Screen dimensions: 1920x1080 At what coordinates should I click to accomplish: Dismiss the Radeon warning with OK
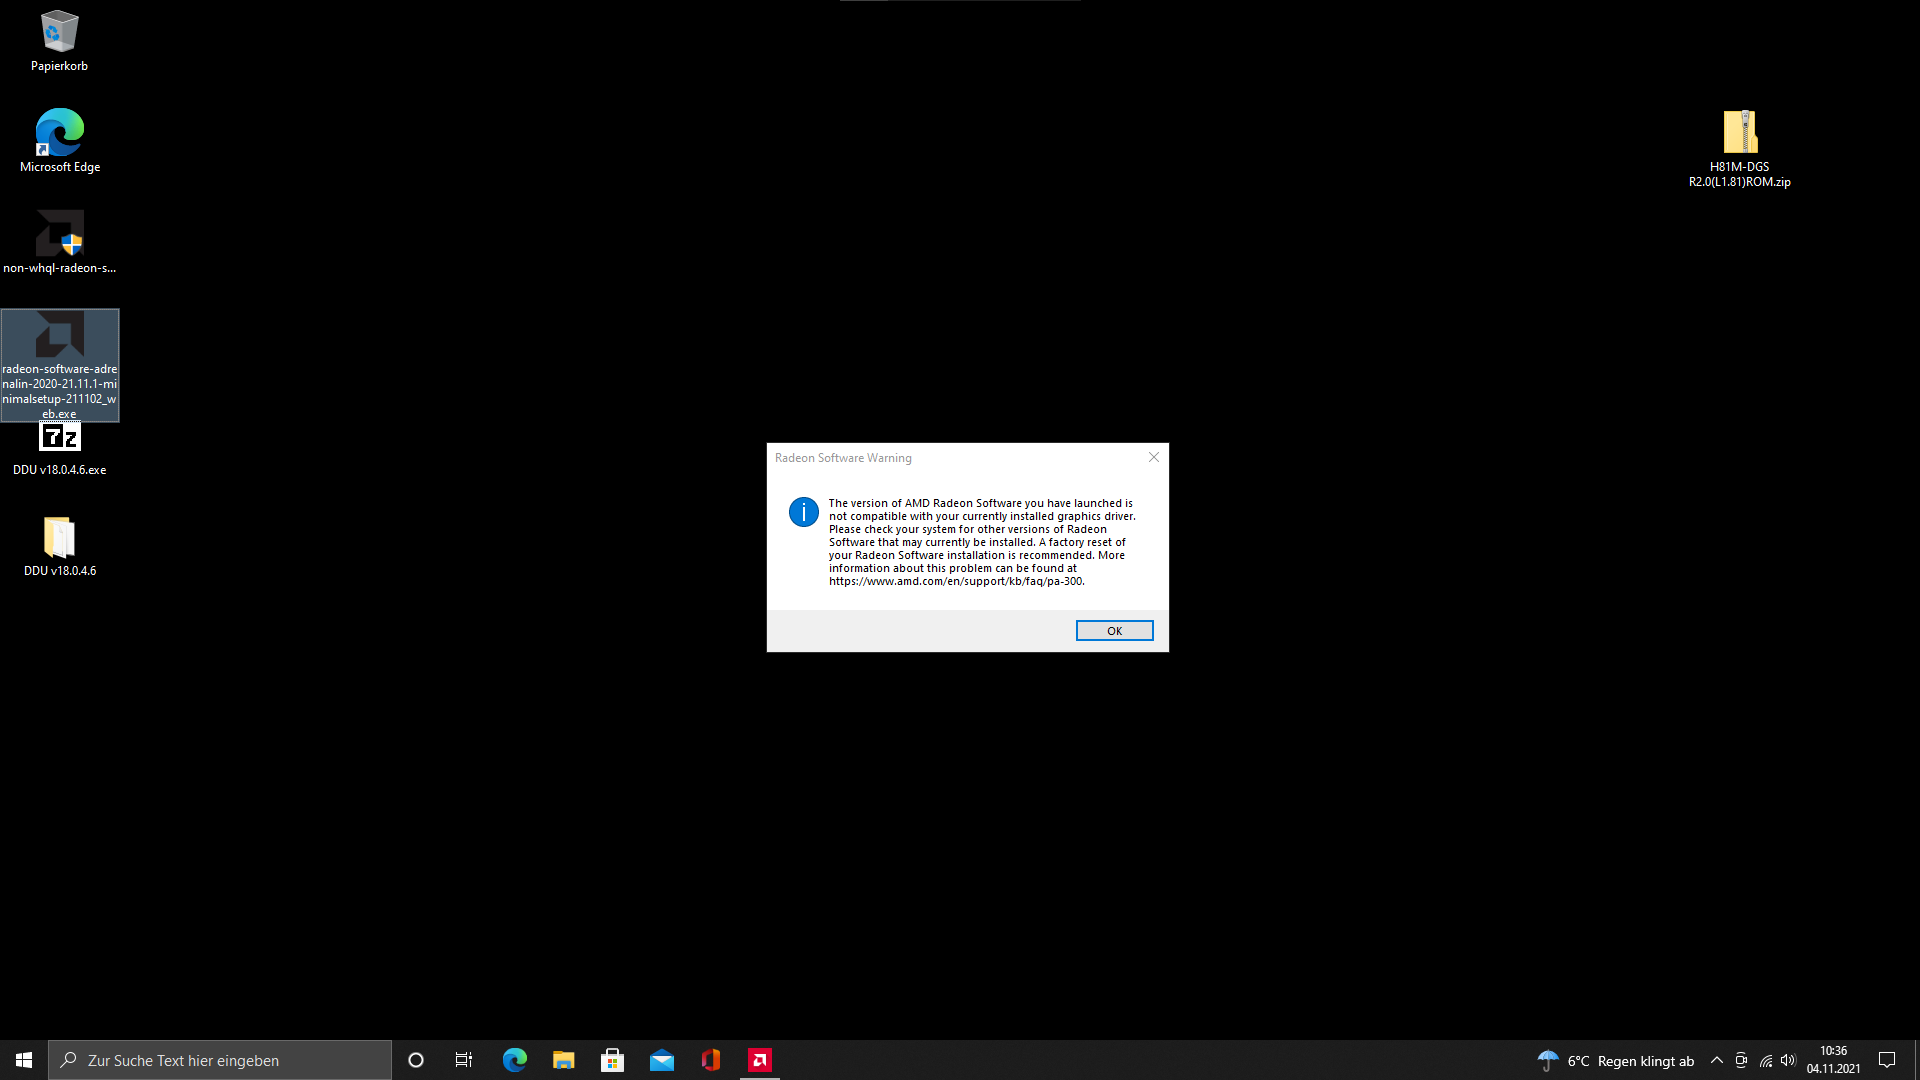coord(1114,630)
